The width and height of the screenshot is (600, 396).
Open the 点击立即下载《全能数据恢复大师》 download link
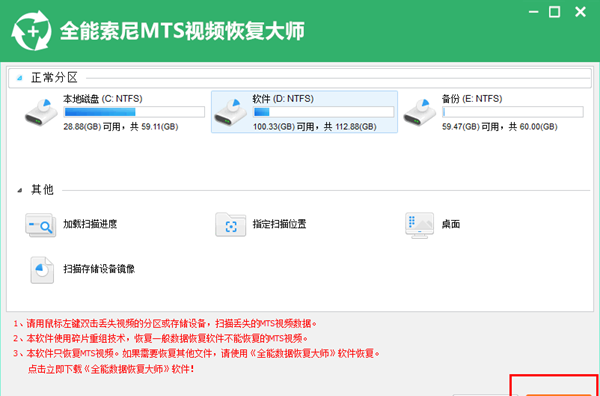click(111, 370)
